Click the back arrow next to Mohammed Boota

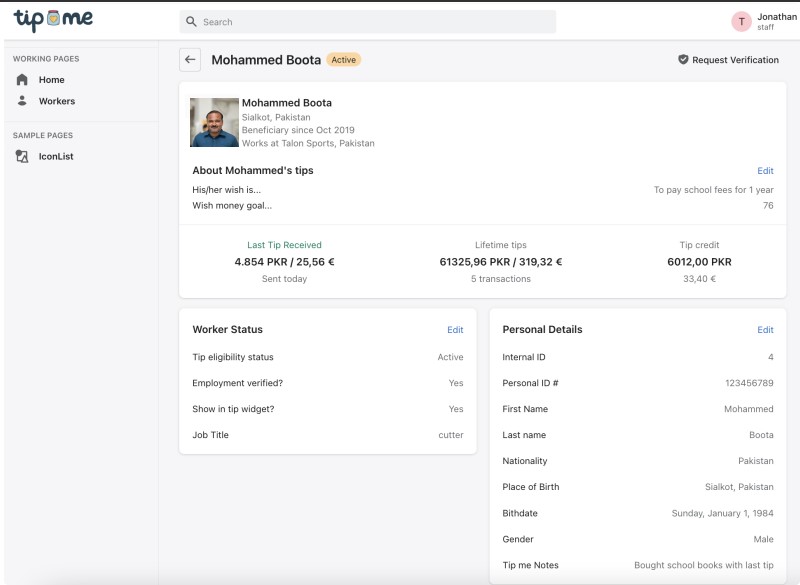pyautogui.click(x=189, y=59)
